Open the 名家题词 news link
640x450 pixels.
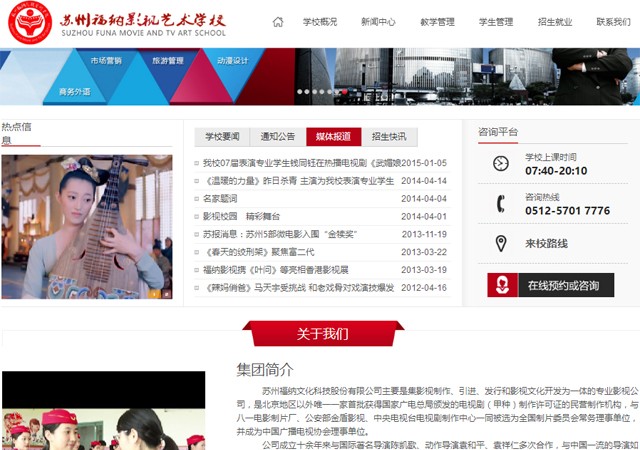click(x=224, y=199)
